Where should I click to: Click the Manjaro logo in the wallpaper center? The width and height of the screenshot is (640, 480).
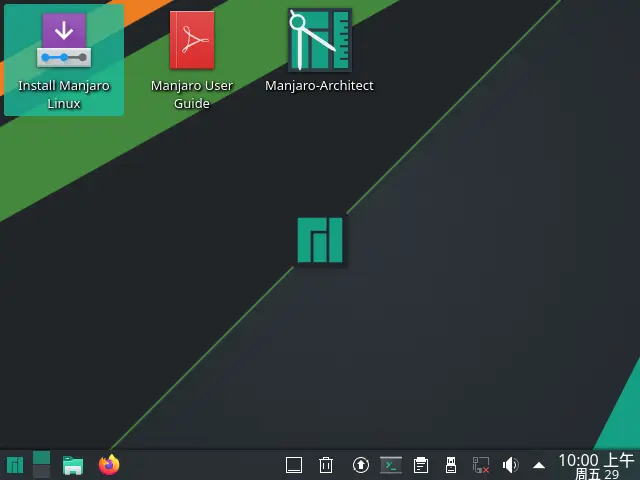[x=320, y=240]
